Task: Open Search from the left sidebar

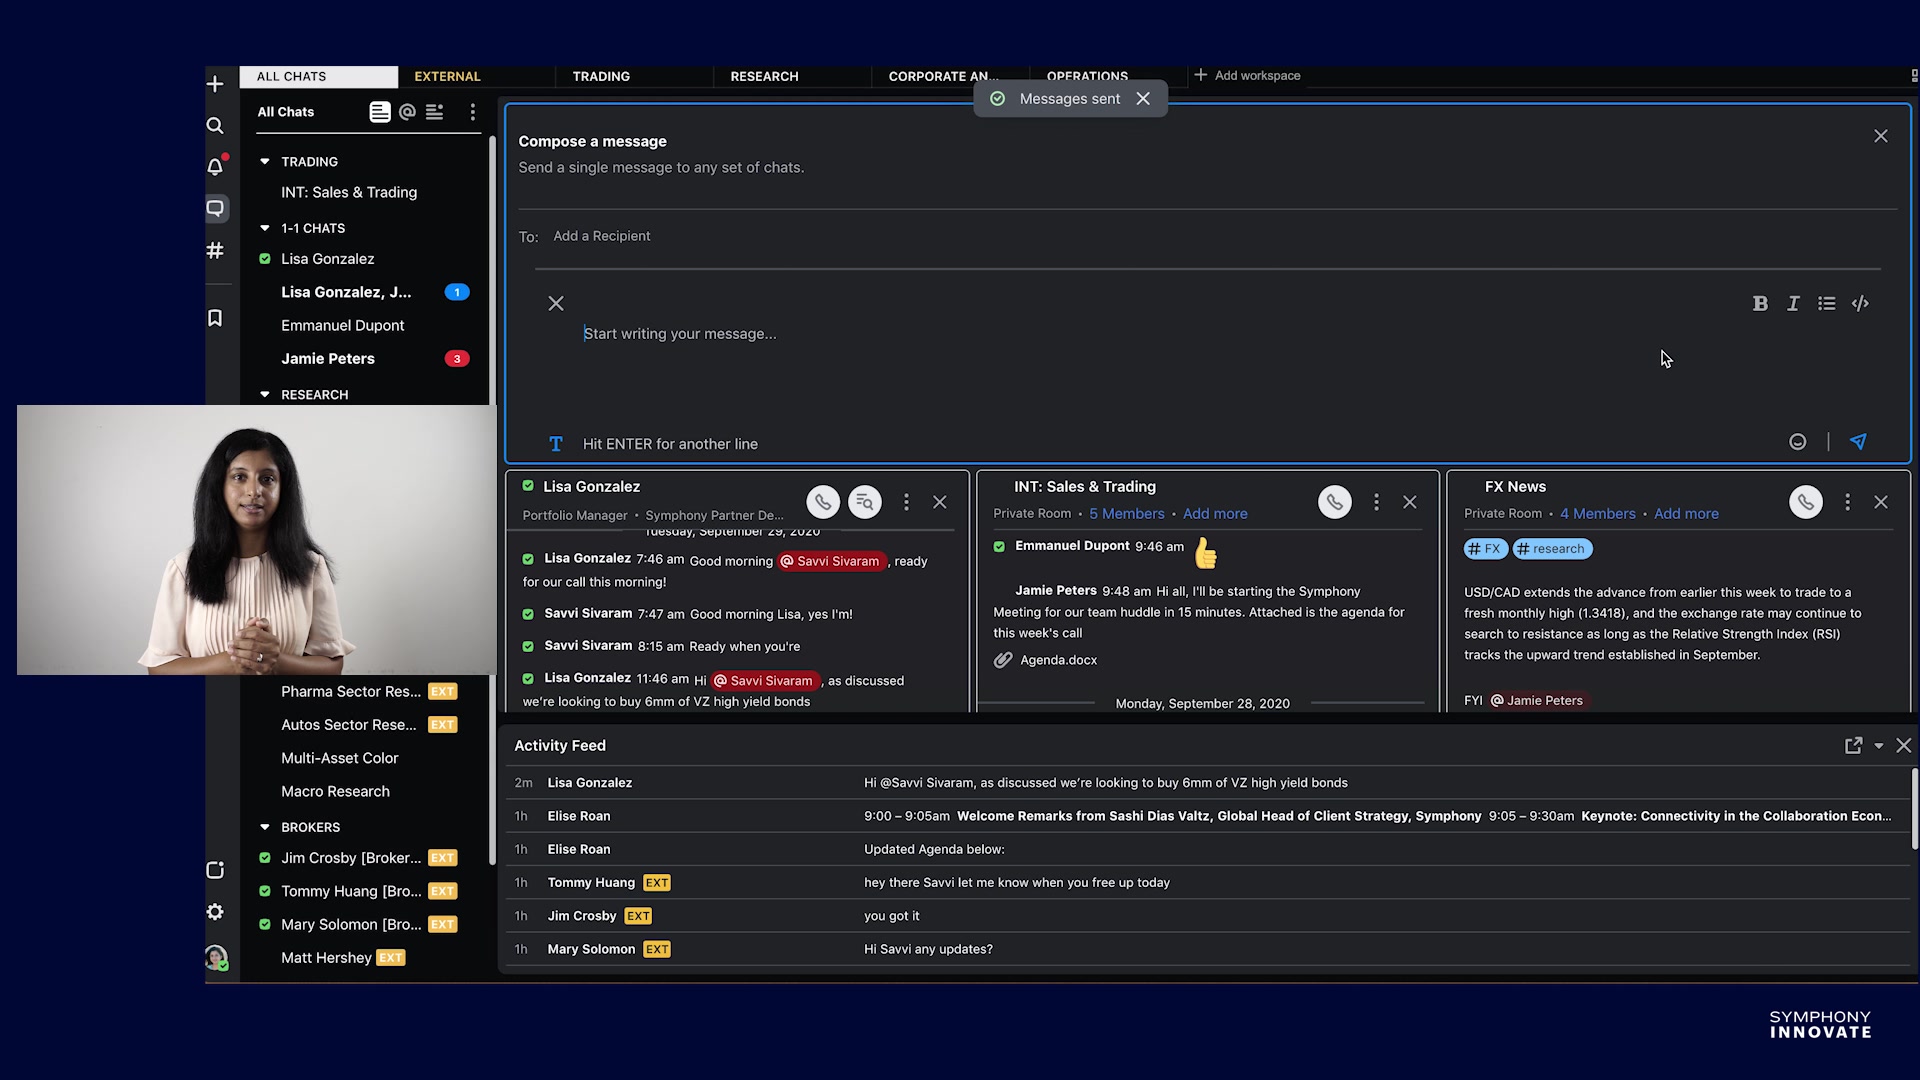Action: point(215,125)
